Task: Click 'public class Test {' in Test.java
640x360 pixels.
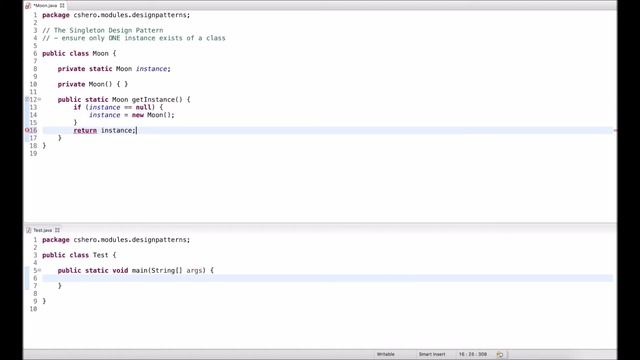Action: pyautogui.click(x=79, y=255)
